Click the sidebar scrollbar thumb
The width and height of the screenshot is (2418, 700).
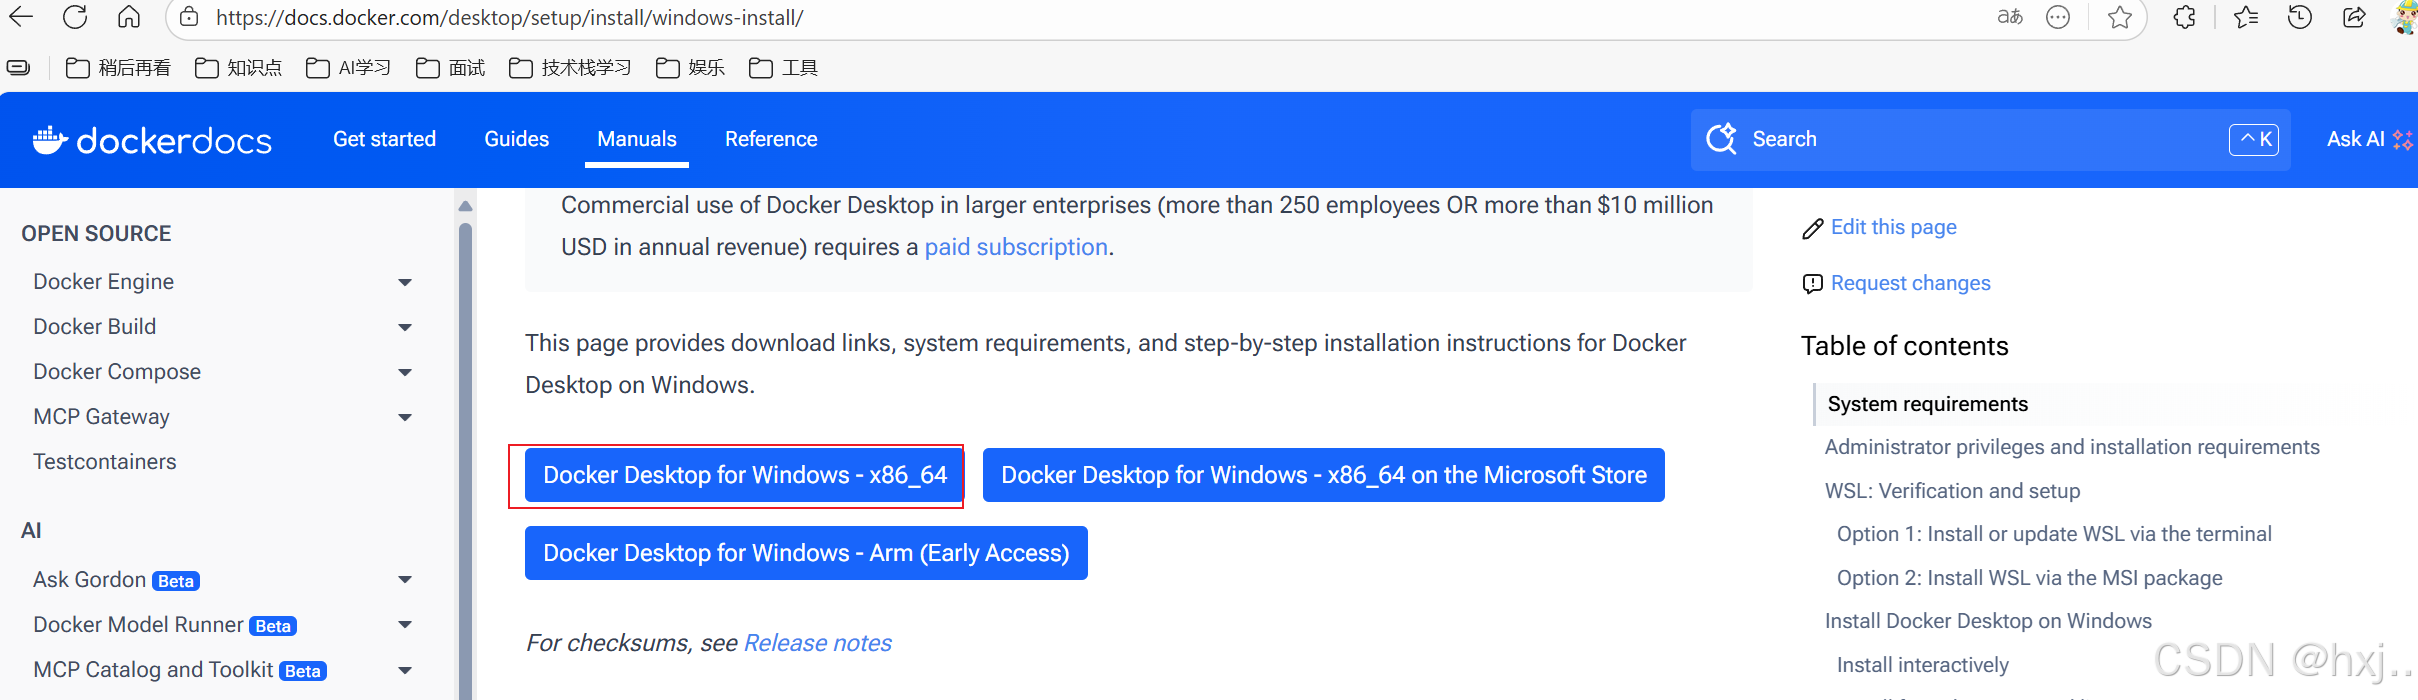(465, 460)
